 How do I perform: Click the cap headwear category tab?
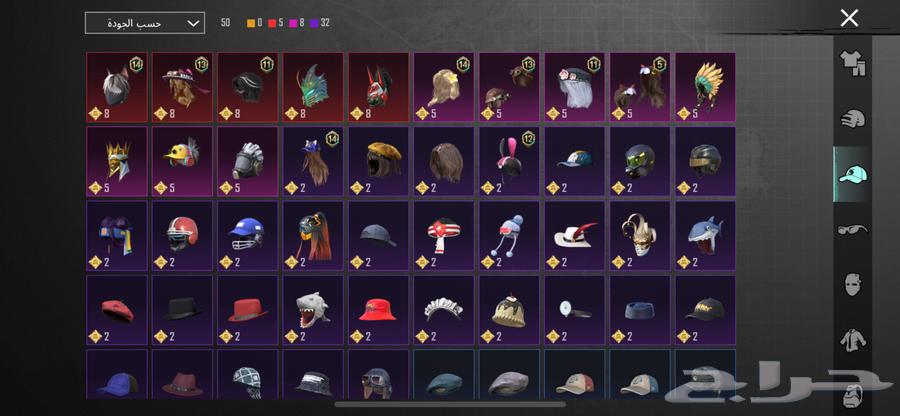coord(852,174)
